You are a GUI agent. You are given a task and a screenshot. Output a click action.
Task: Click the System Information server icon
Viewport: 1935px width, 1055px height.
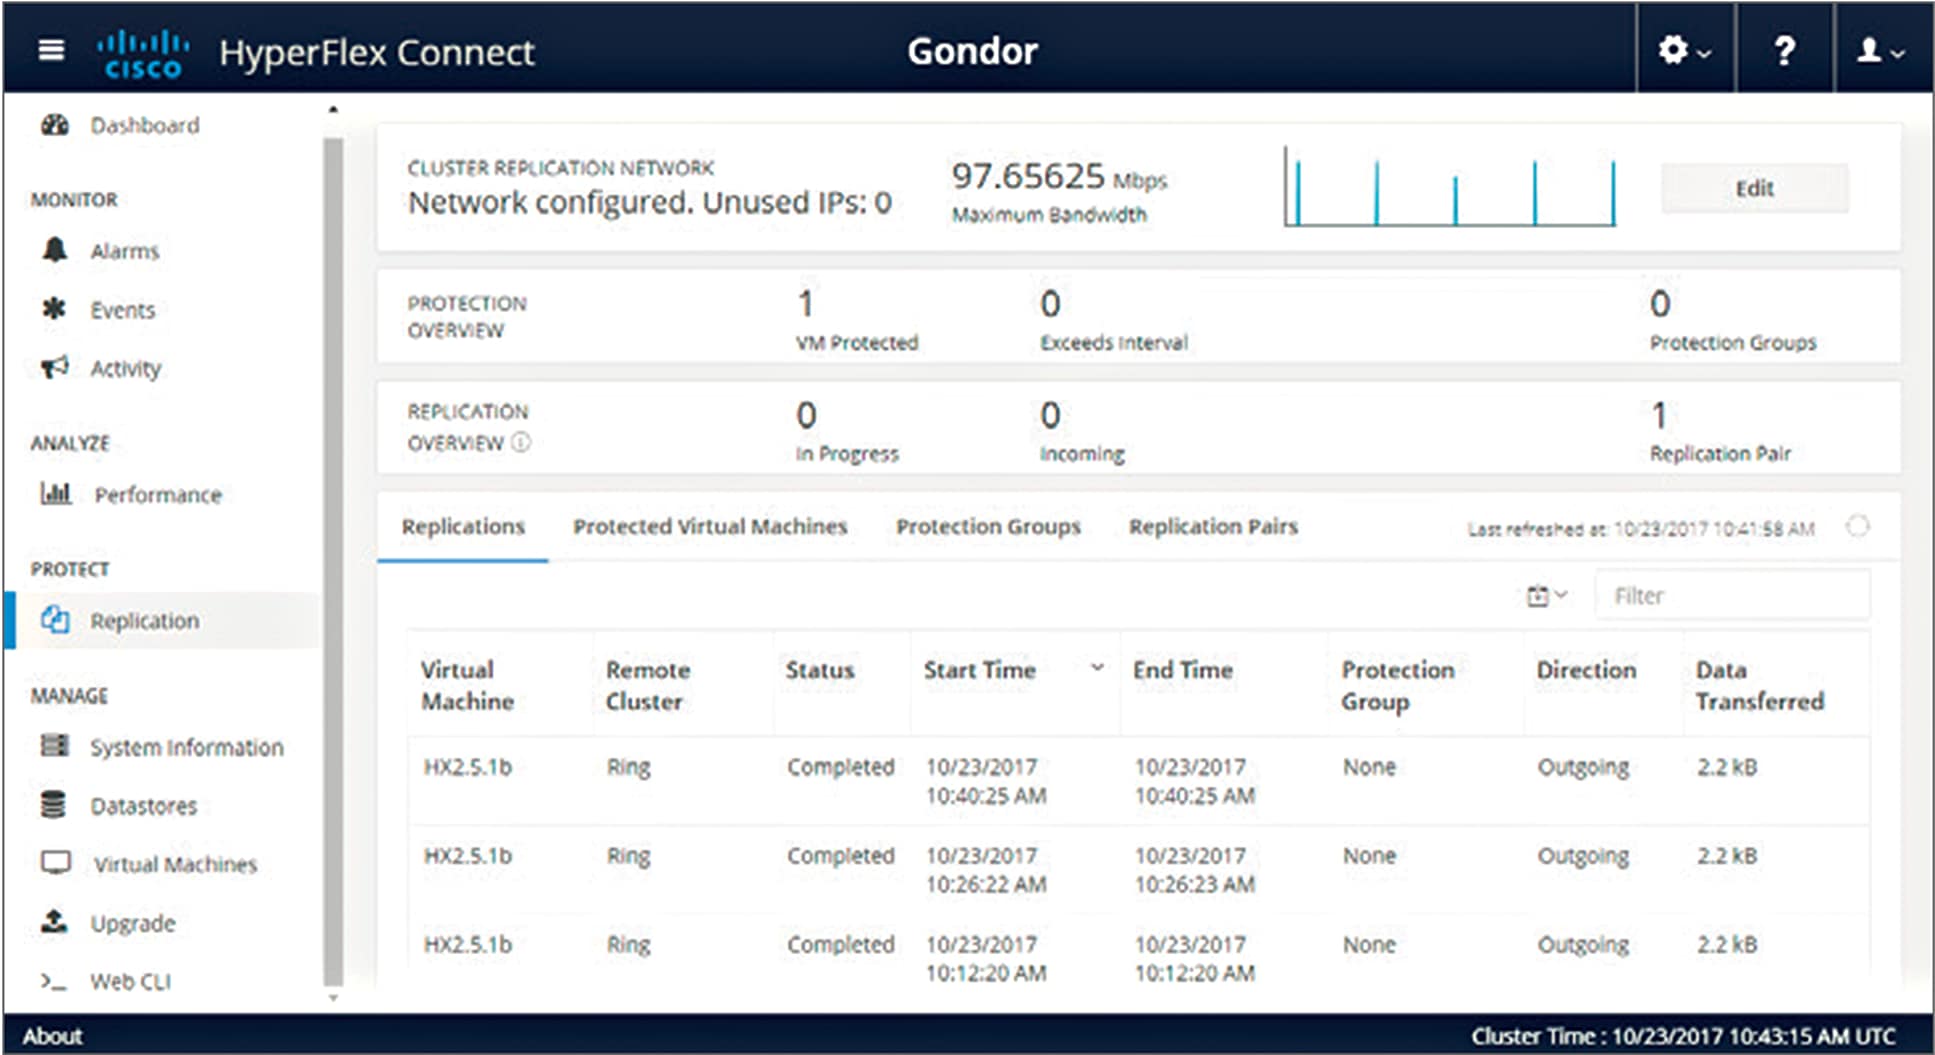[x=55, y=746]
